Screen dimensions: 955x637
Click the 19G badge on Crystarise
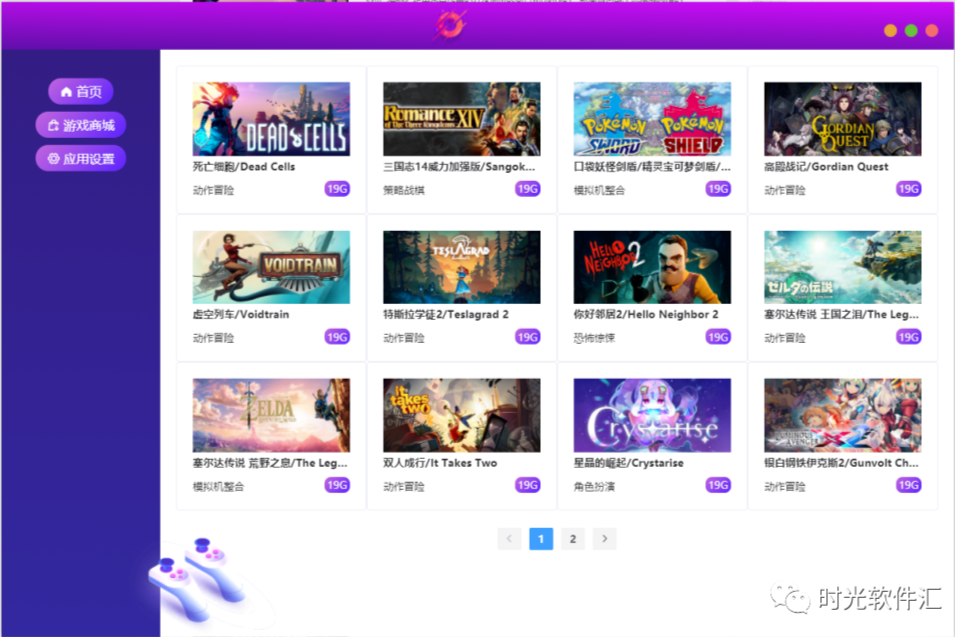pos(718,485)
